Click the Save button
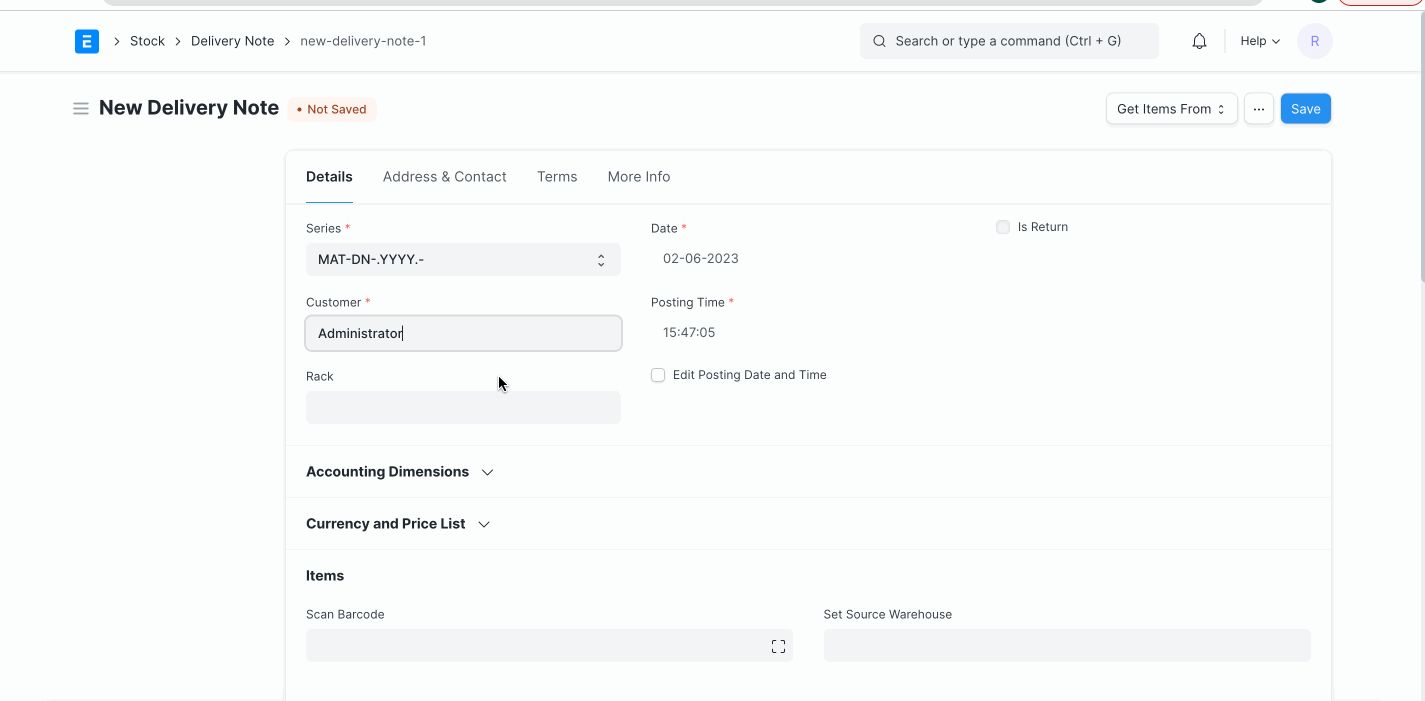Screen dimensions: 1425x701 (1305, 108)
